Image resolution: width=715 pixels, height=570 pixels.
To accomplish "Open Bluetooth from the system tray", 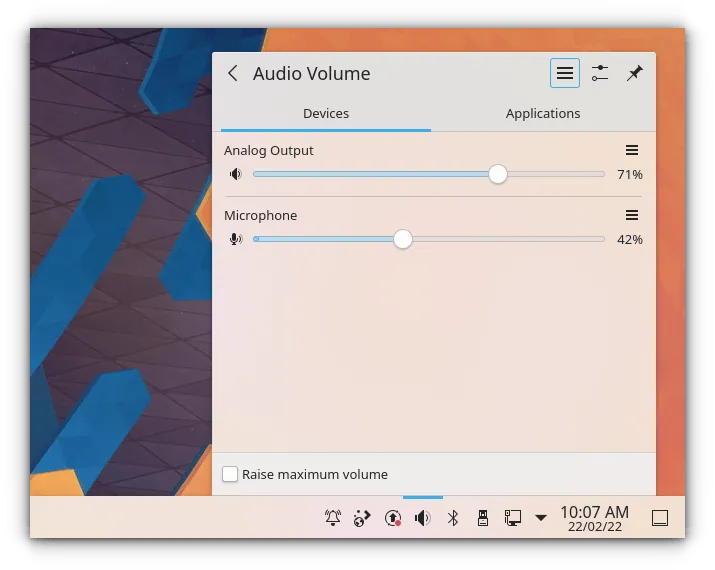I will click(x=452, y=518).
